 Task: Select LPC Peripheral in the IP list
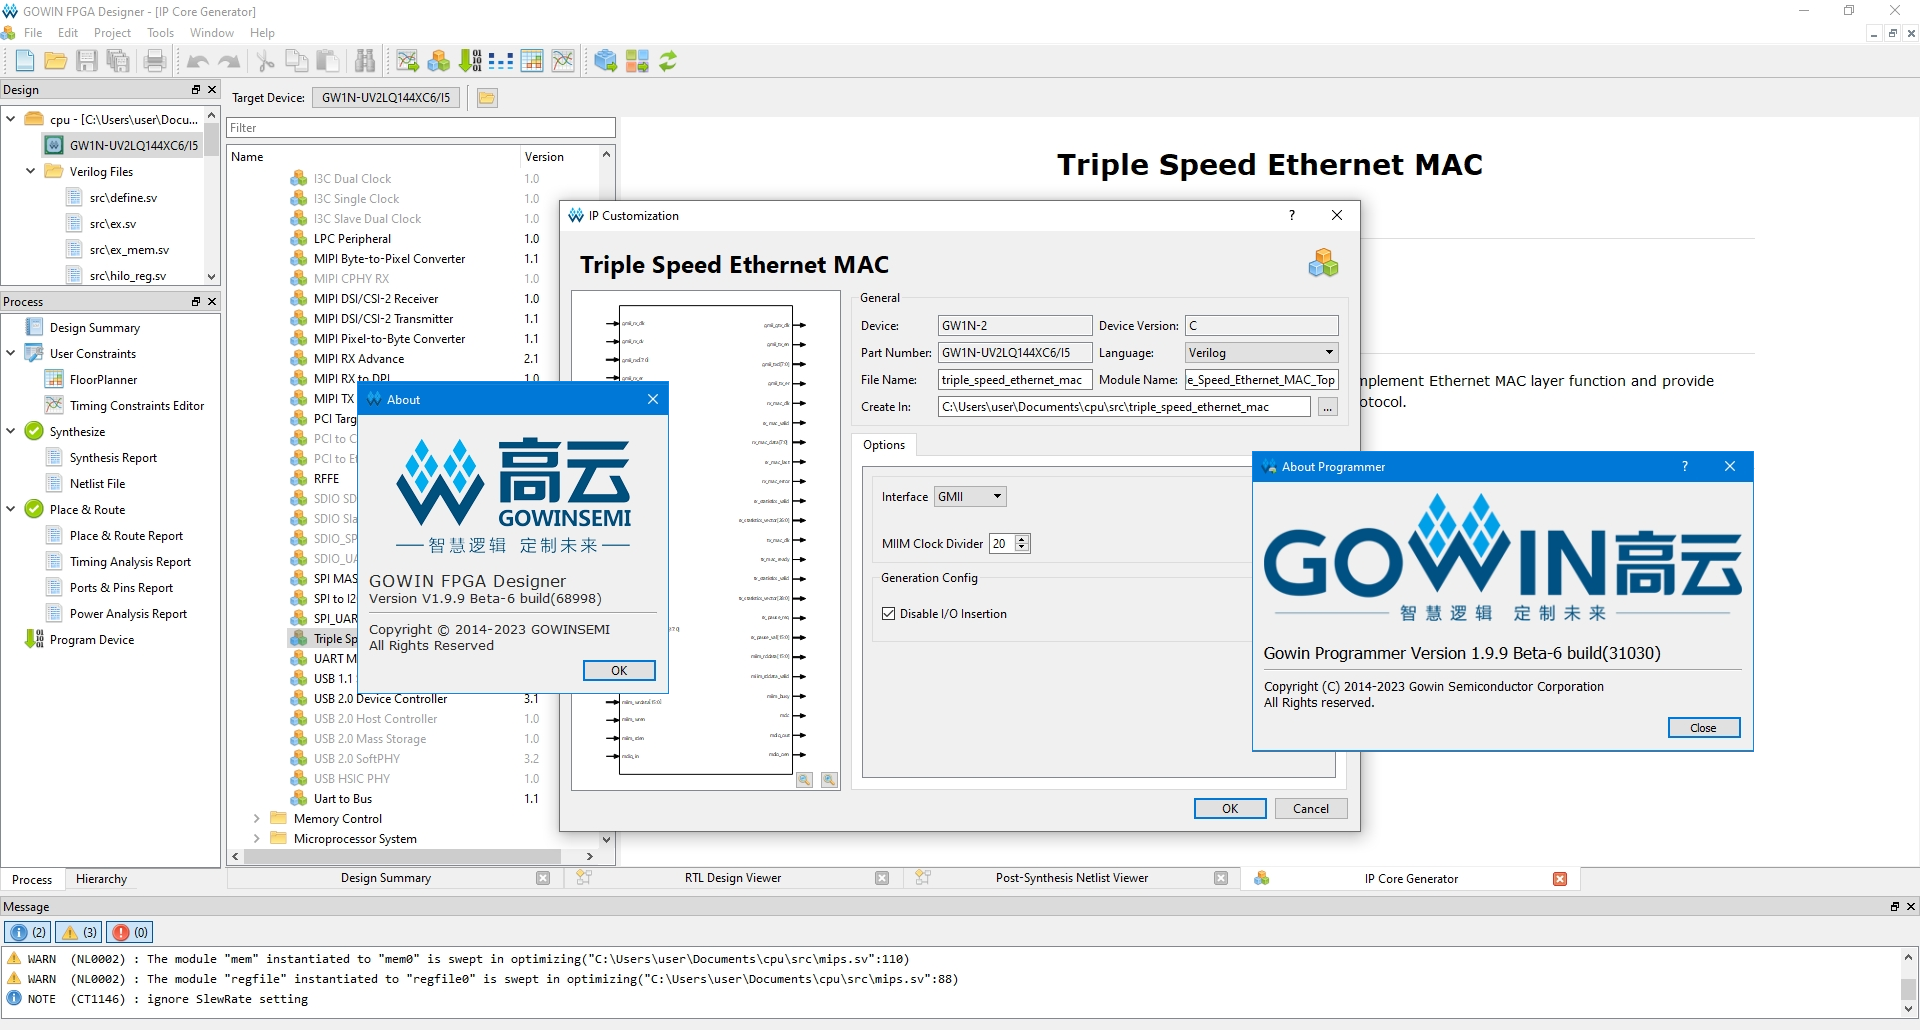coord(352,239)
